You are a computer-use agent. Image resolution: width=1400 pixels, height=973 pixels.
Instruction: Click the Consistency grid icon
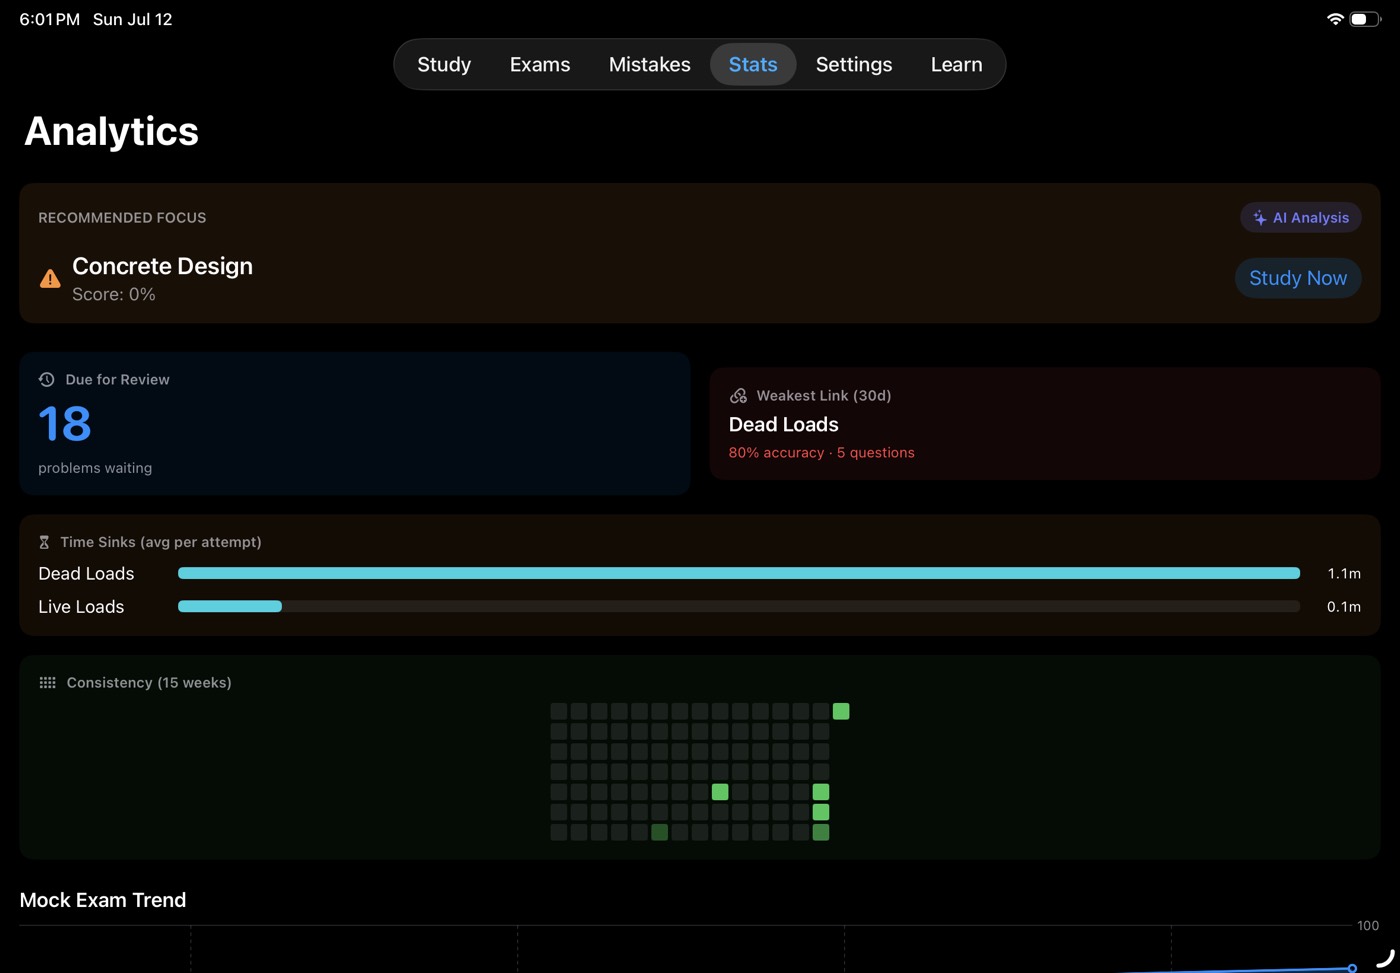pos(47,683)
